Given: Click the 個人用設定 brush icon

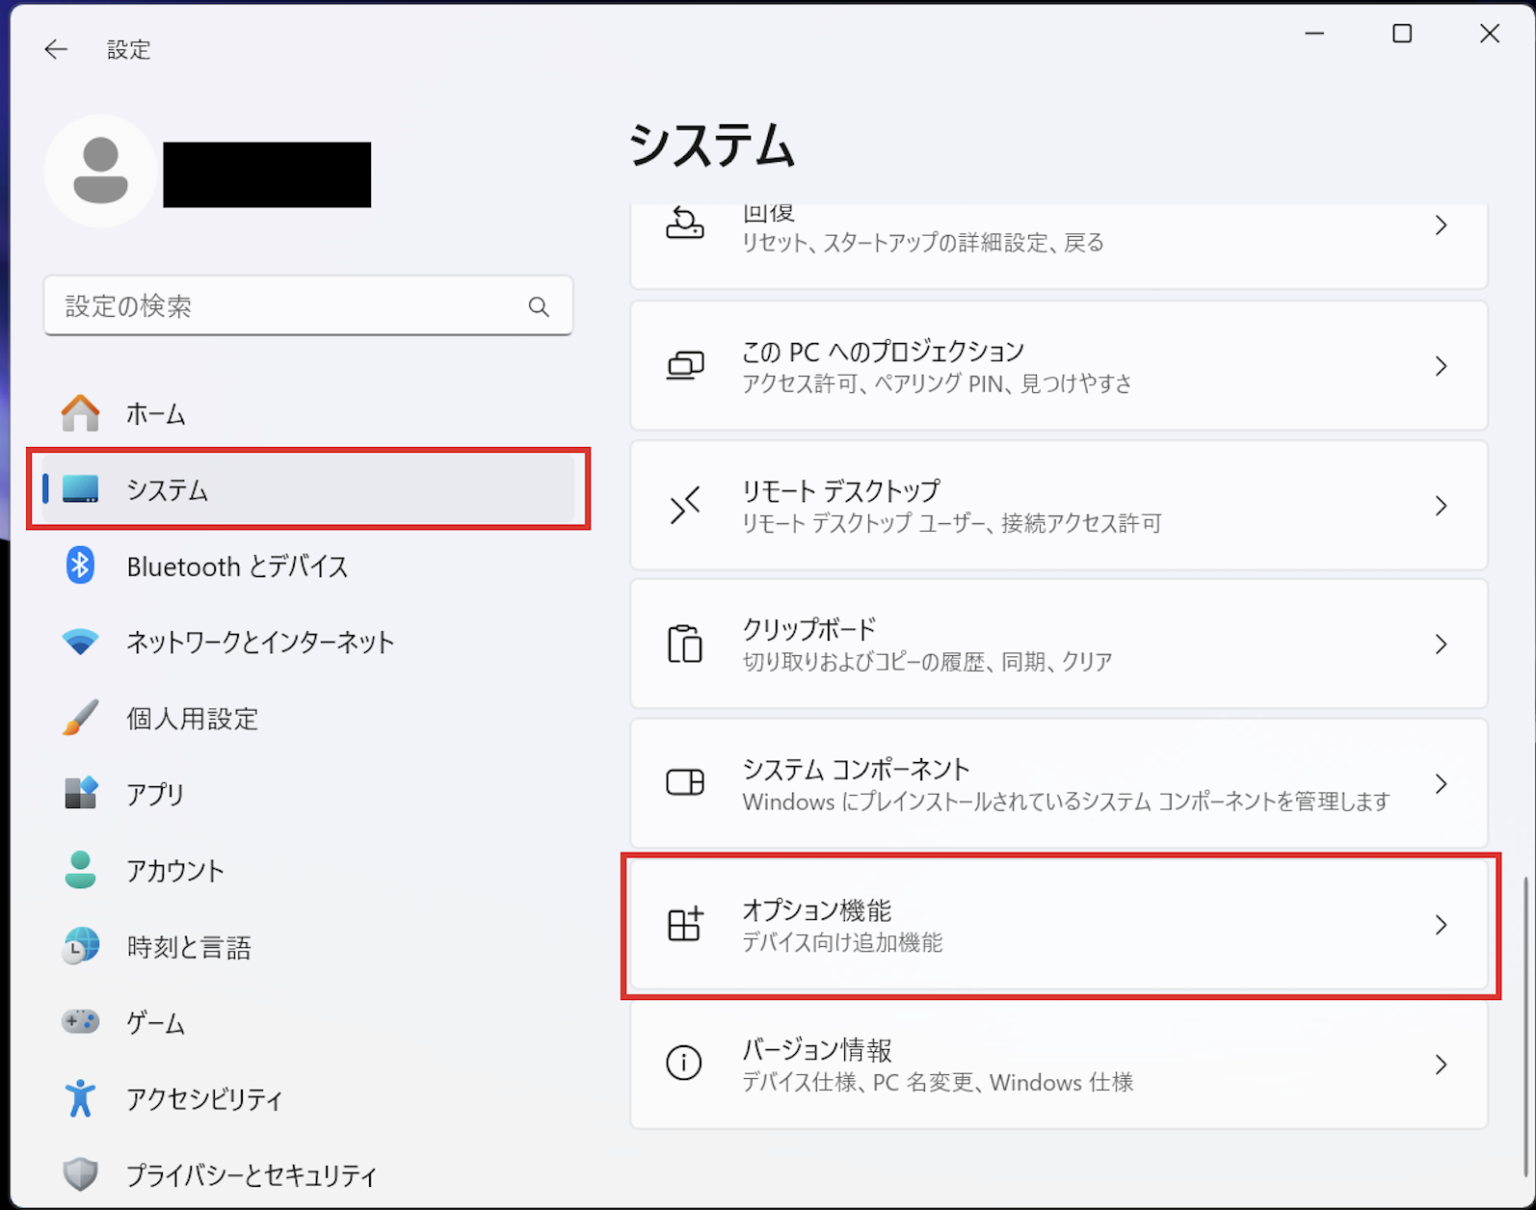Looking at the screenshot, I should coord(80,718).
